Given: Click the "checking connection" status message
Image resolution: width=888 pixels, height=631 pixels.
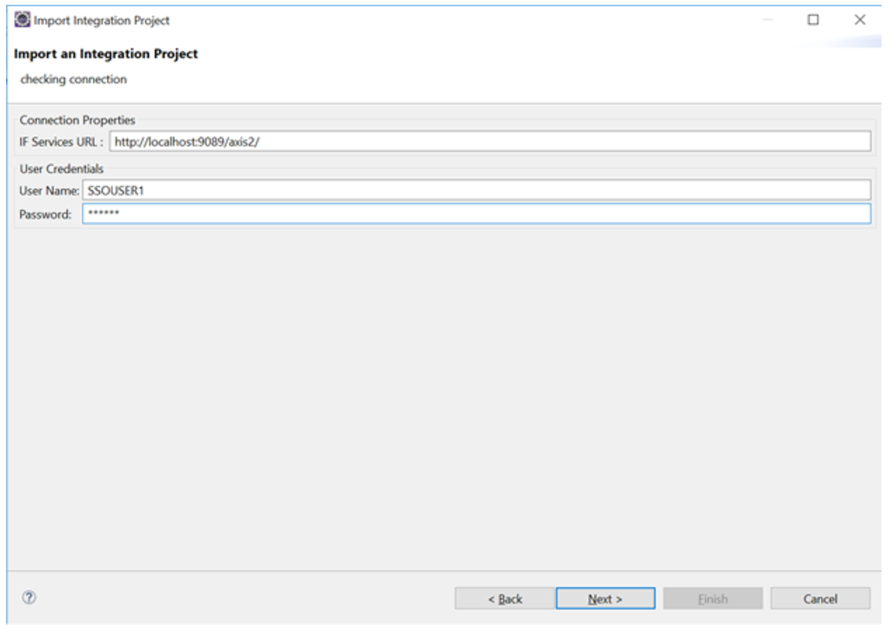Looking at the screenshot, I should [73, 80].
